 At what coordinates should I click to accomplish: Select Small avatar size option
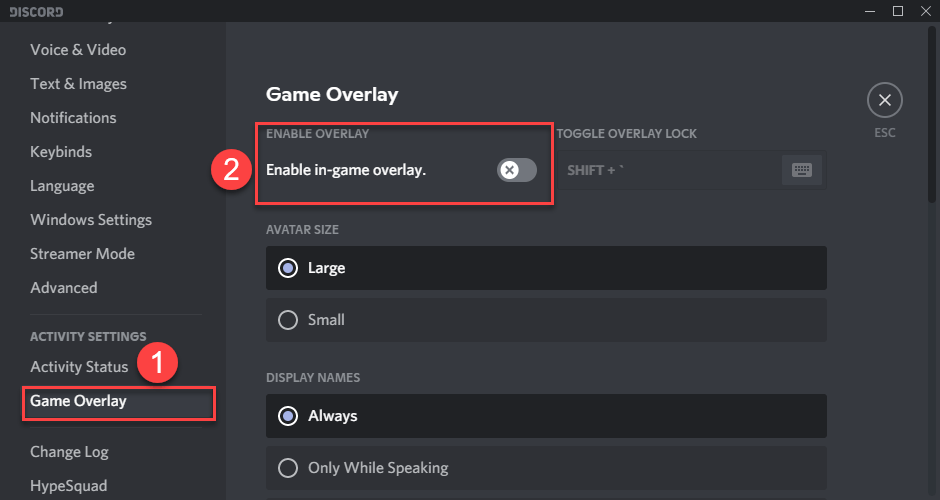(x=546, y=320)
